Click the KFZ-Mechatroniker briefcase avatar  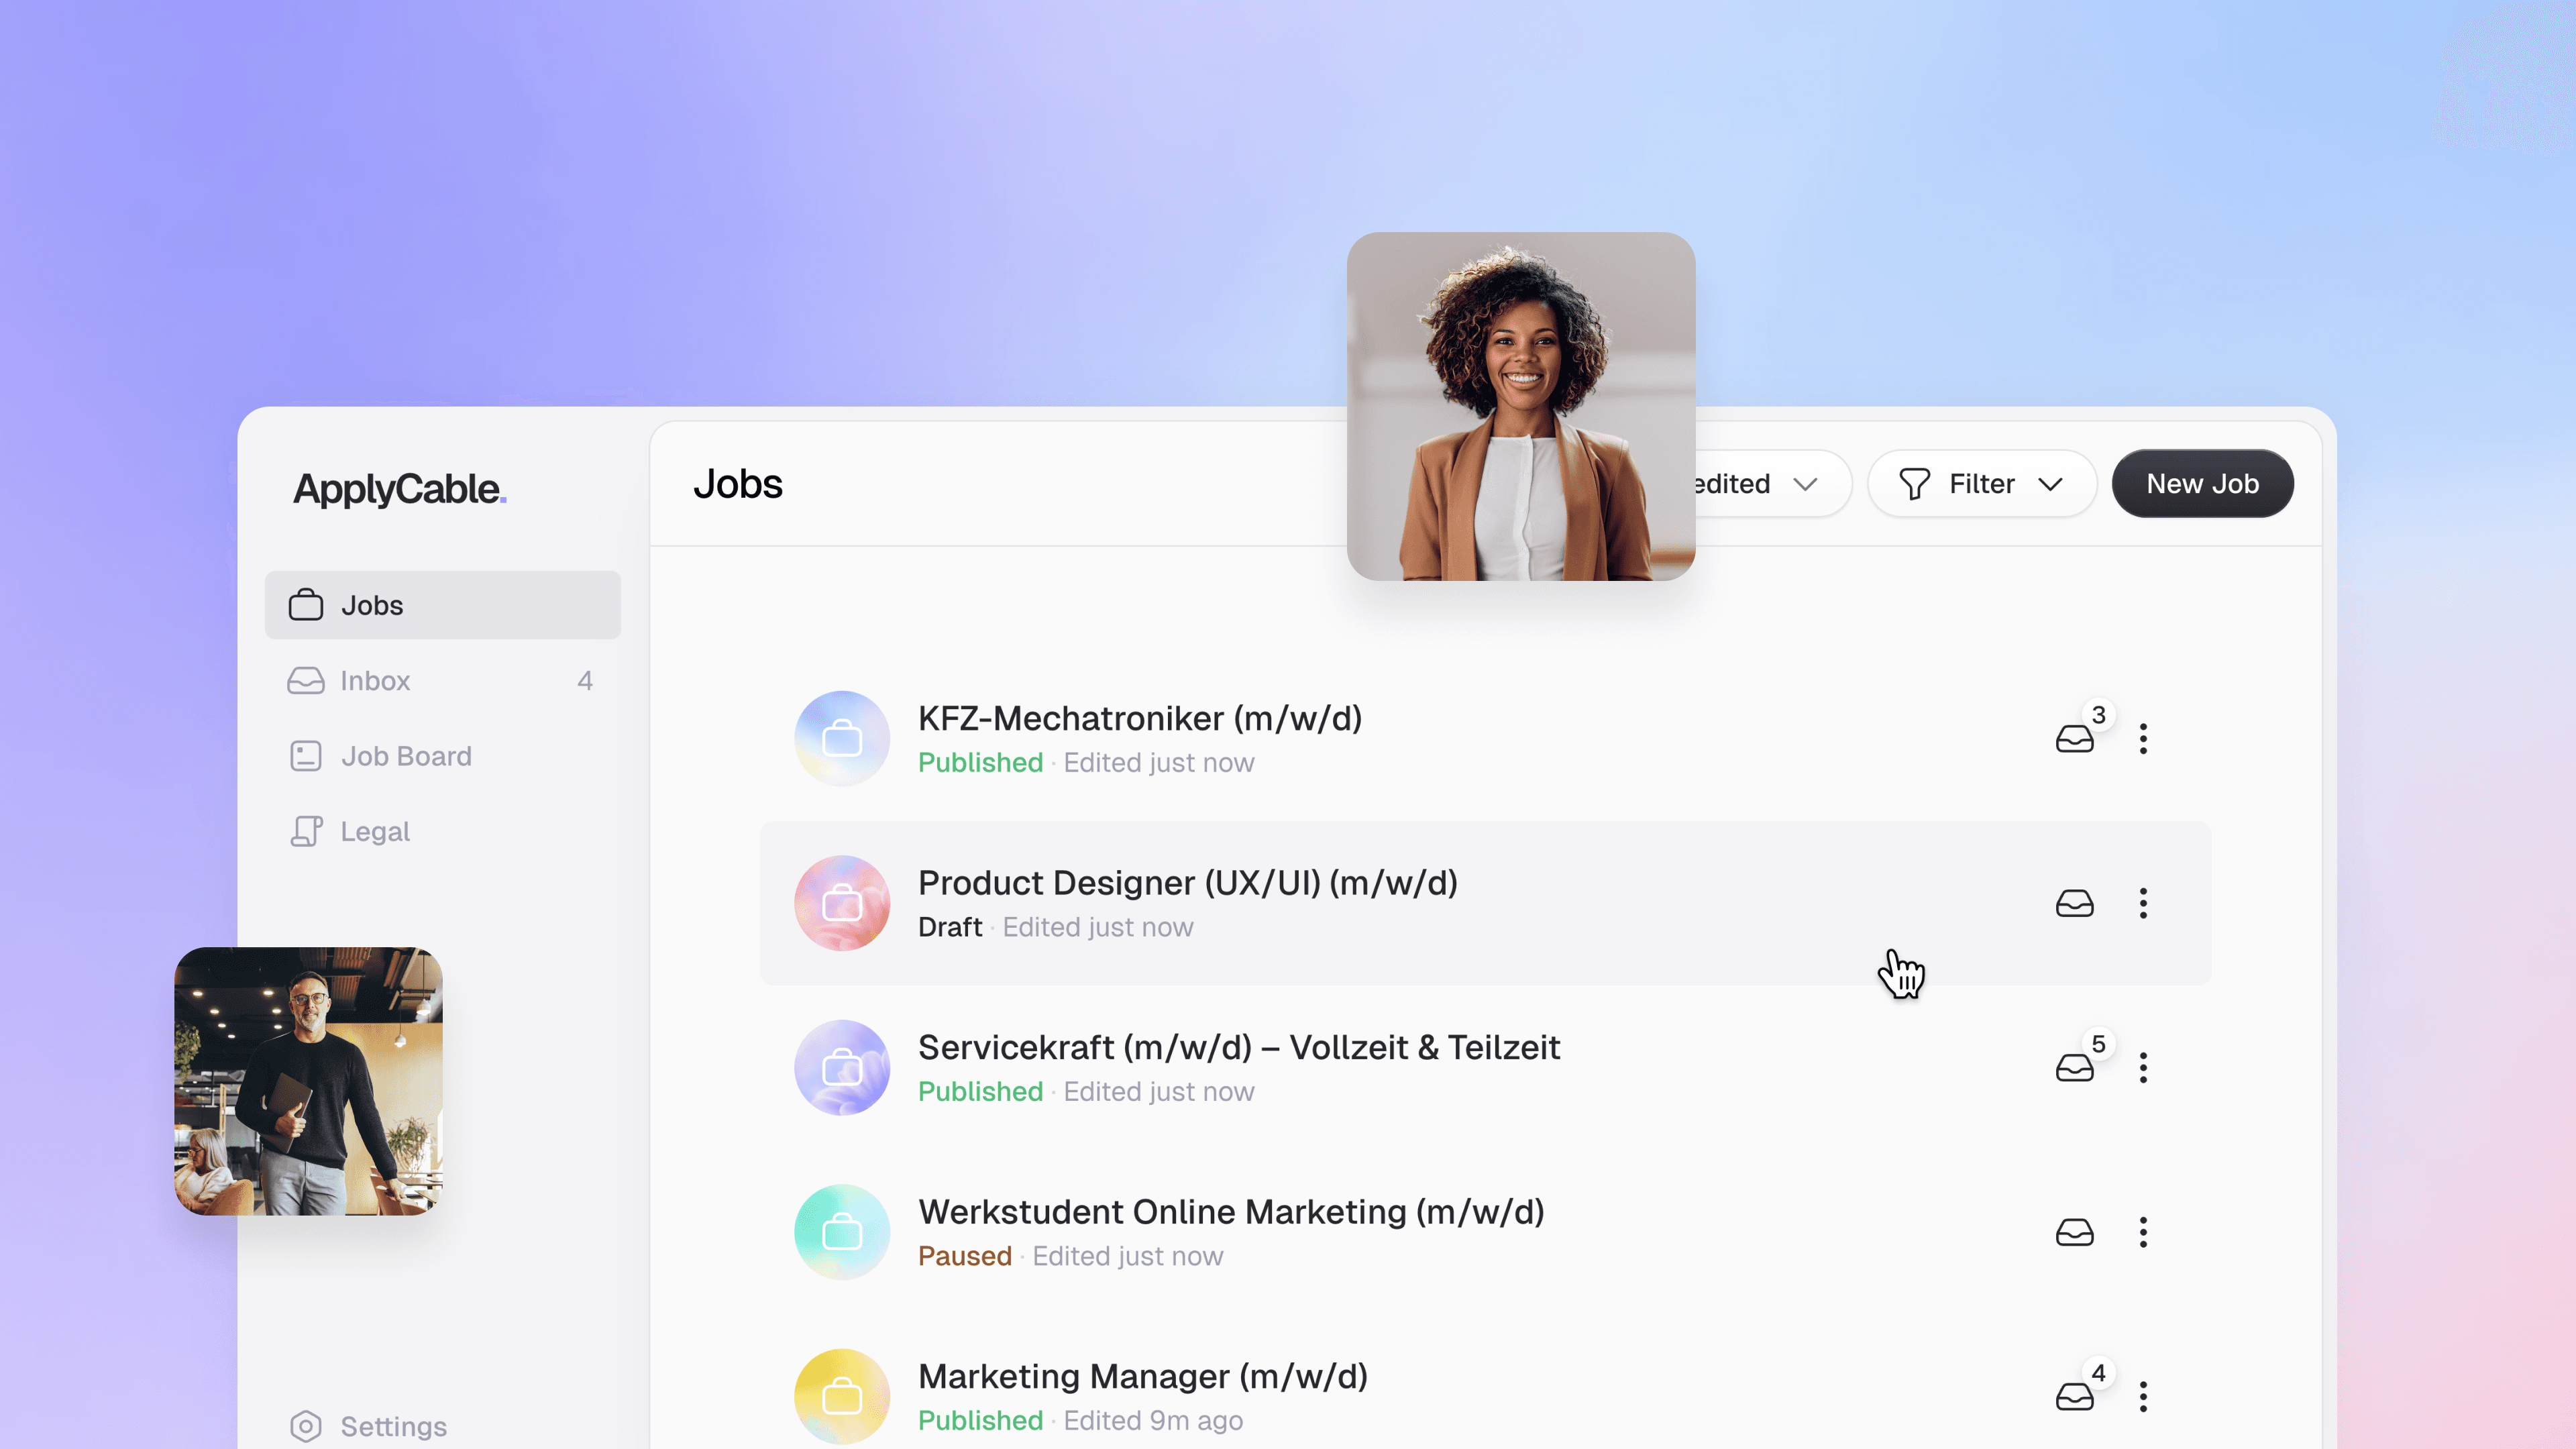click(842, 739)
